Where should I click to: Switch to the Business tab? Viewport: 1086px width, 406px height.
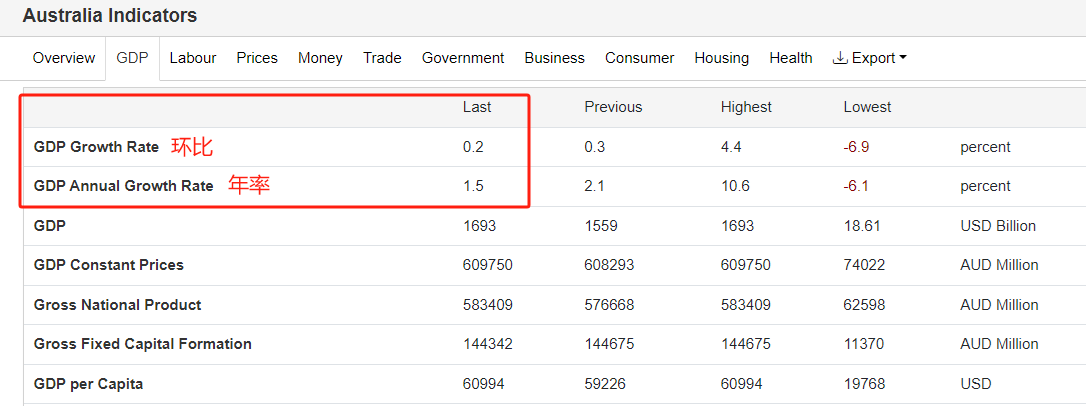pyautogui.click(x=554, y=58)
